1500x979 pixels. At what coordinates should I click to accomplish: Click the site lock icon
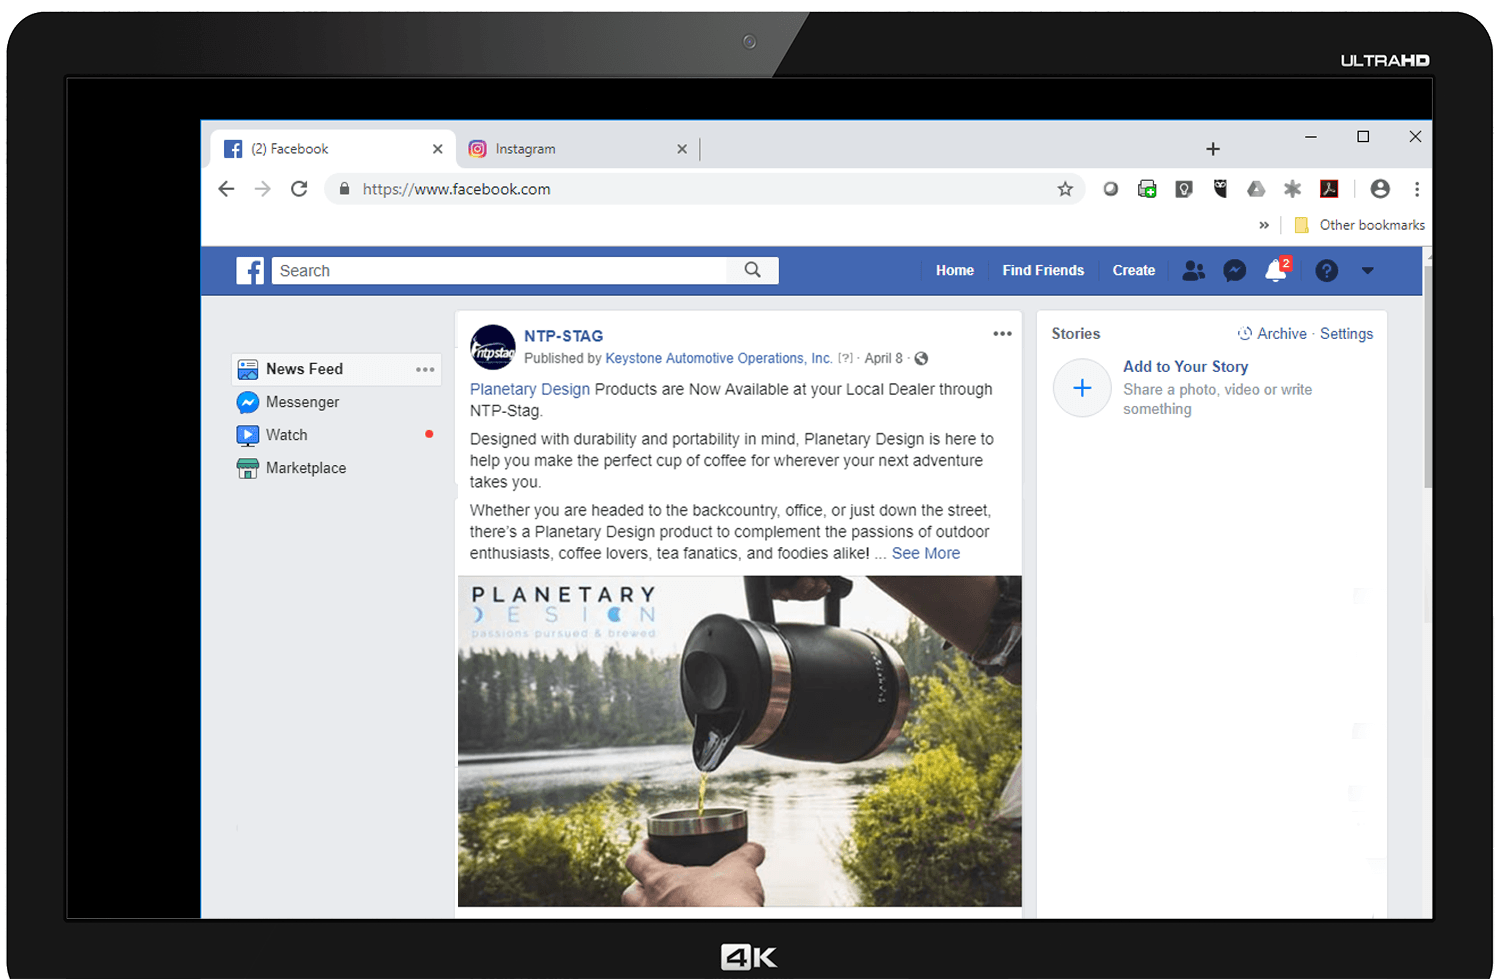[x=344, y=188]
